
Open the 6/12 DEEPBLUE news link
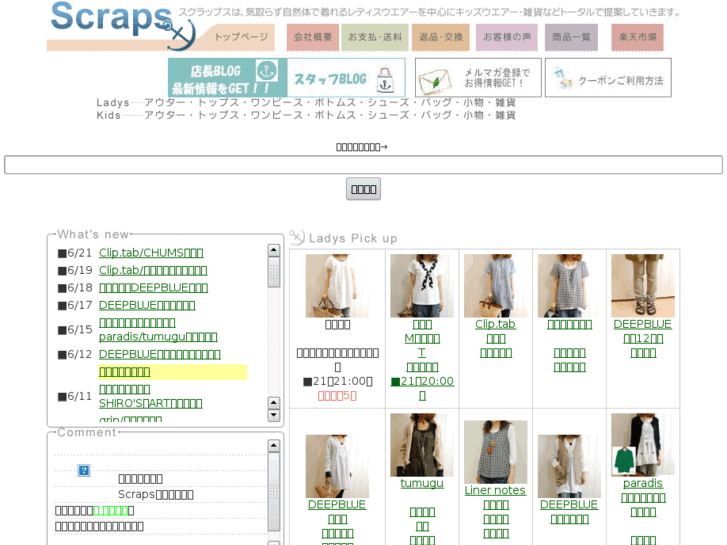click(x=159, y=354)
